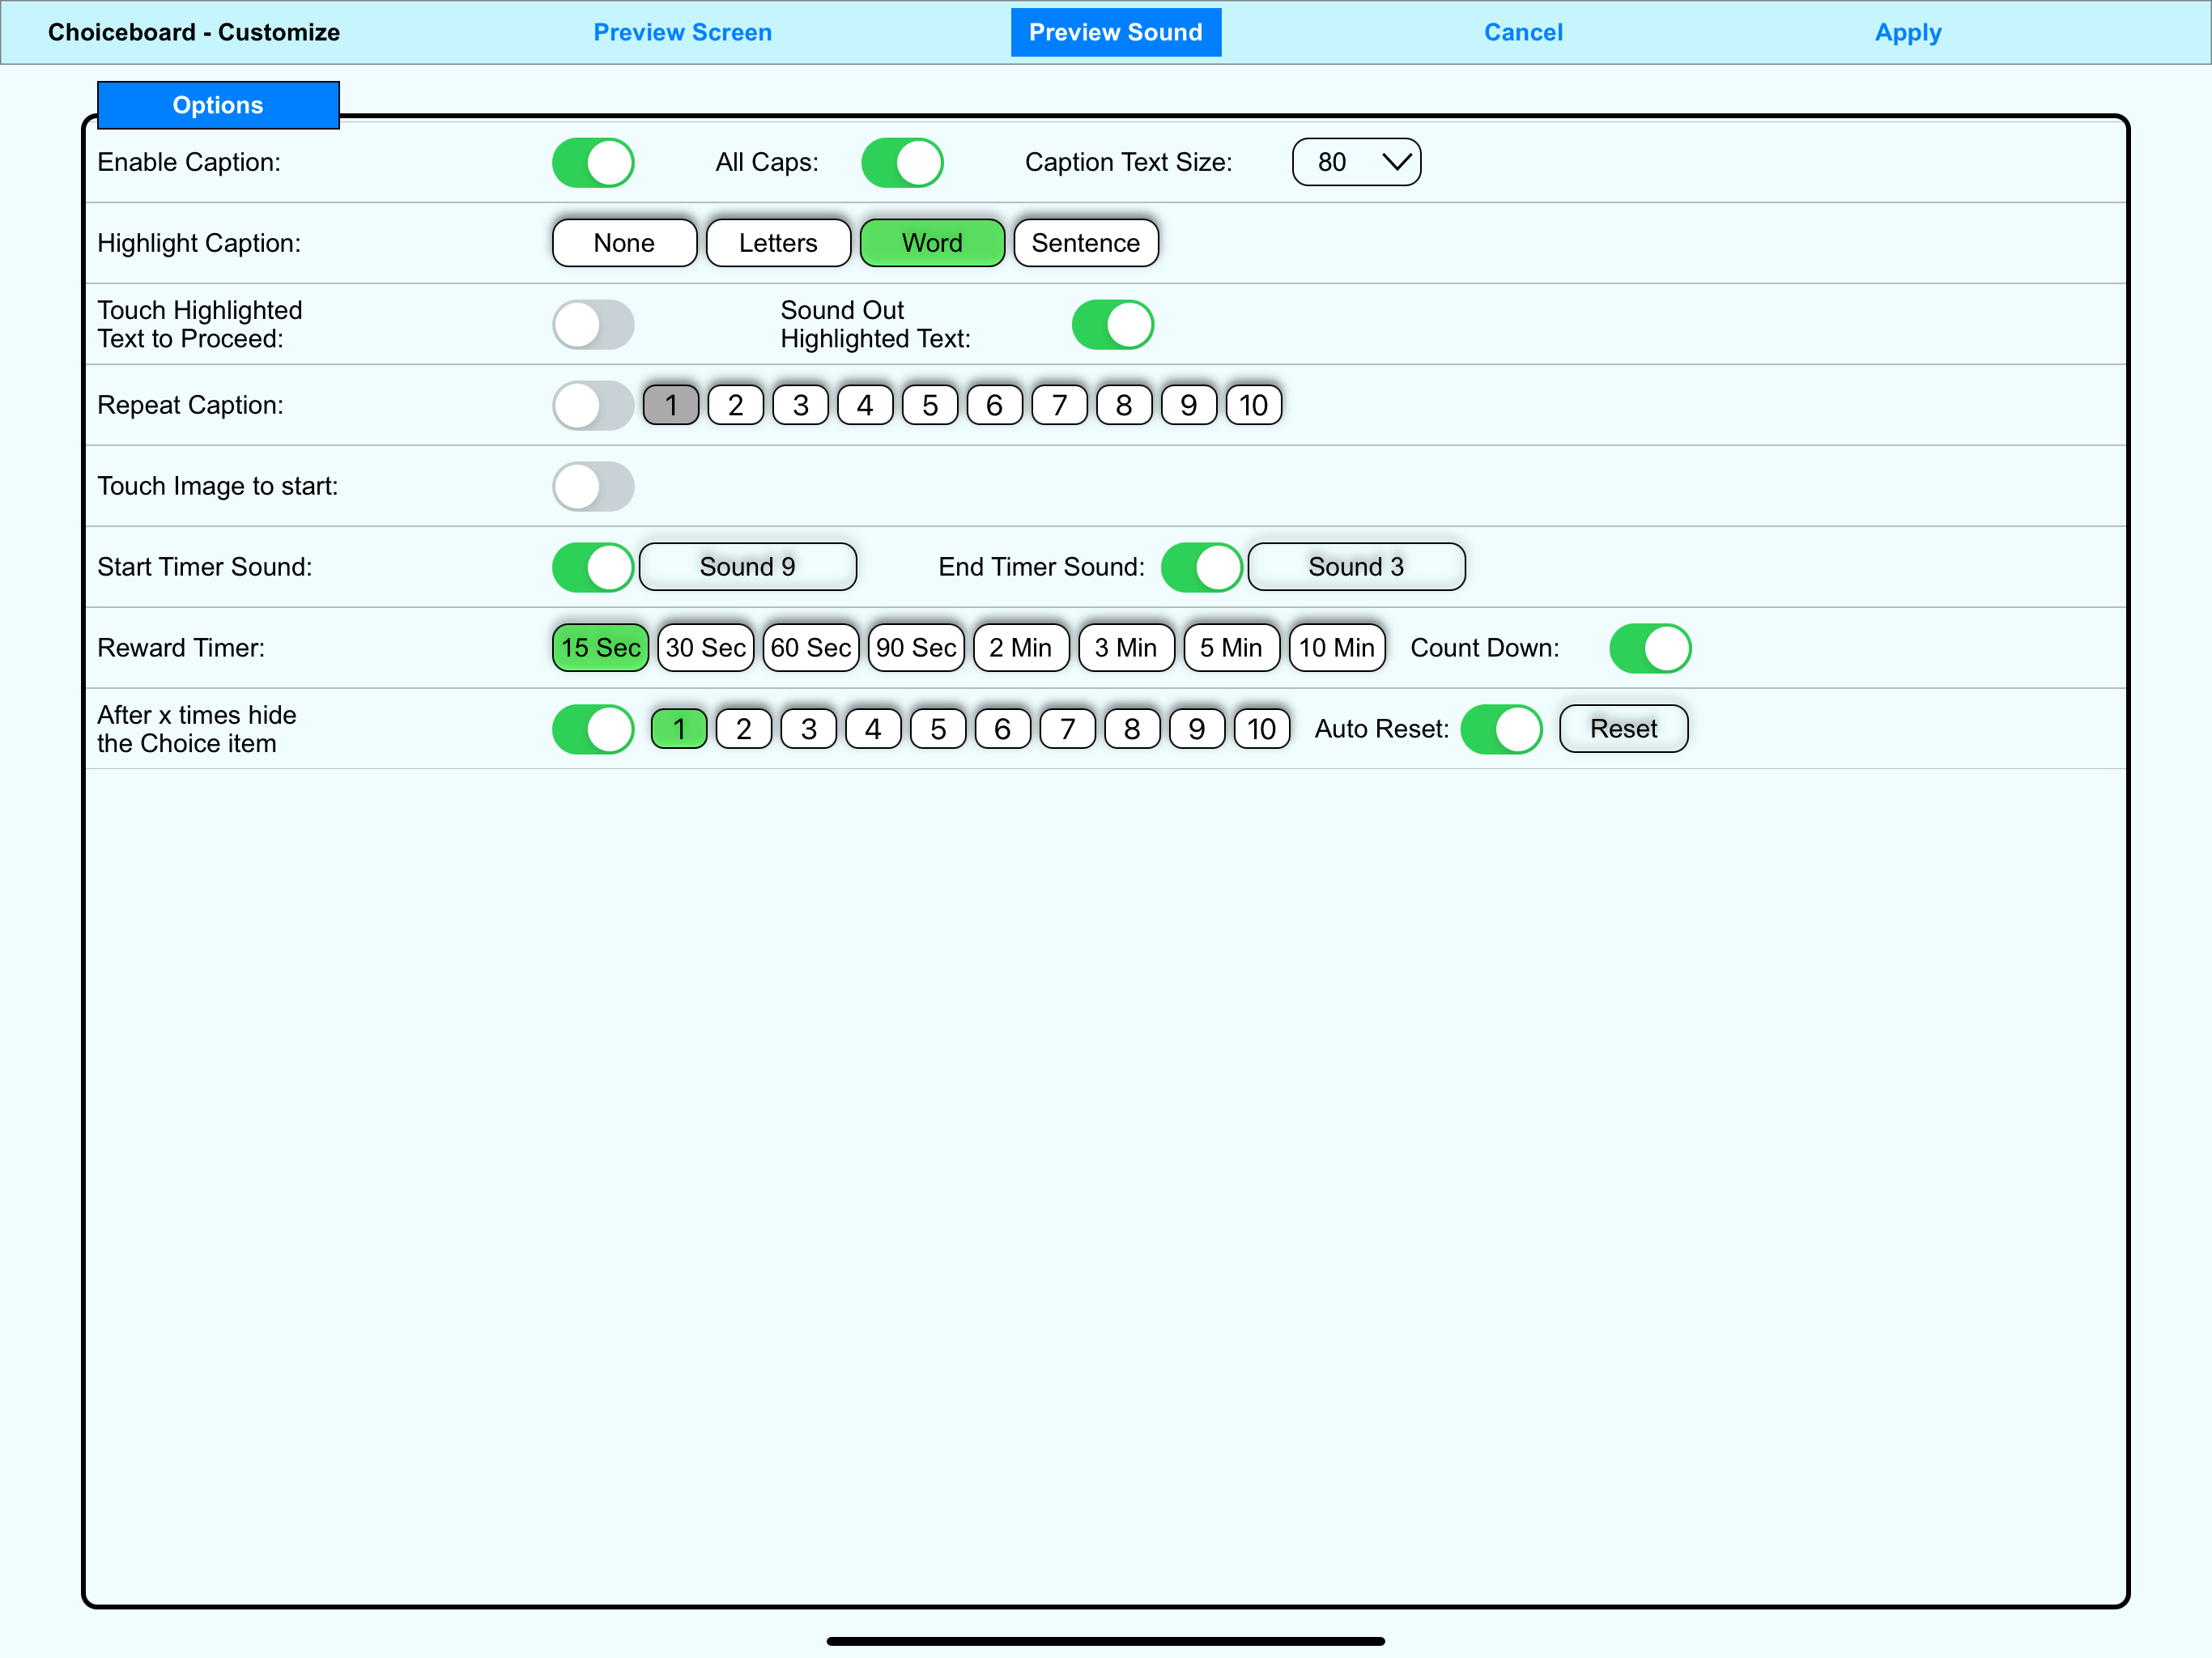Toggle the Count Down switch
2212x1658 pixels.
pyautogui.click(x=1650, y=648)
